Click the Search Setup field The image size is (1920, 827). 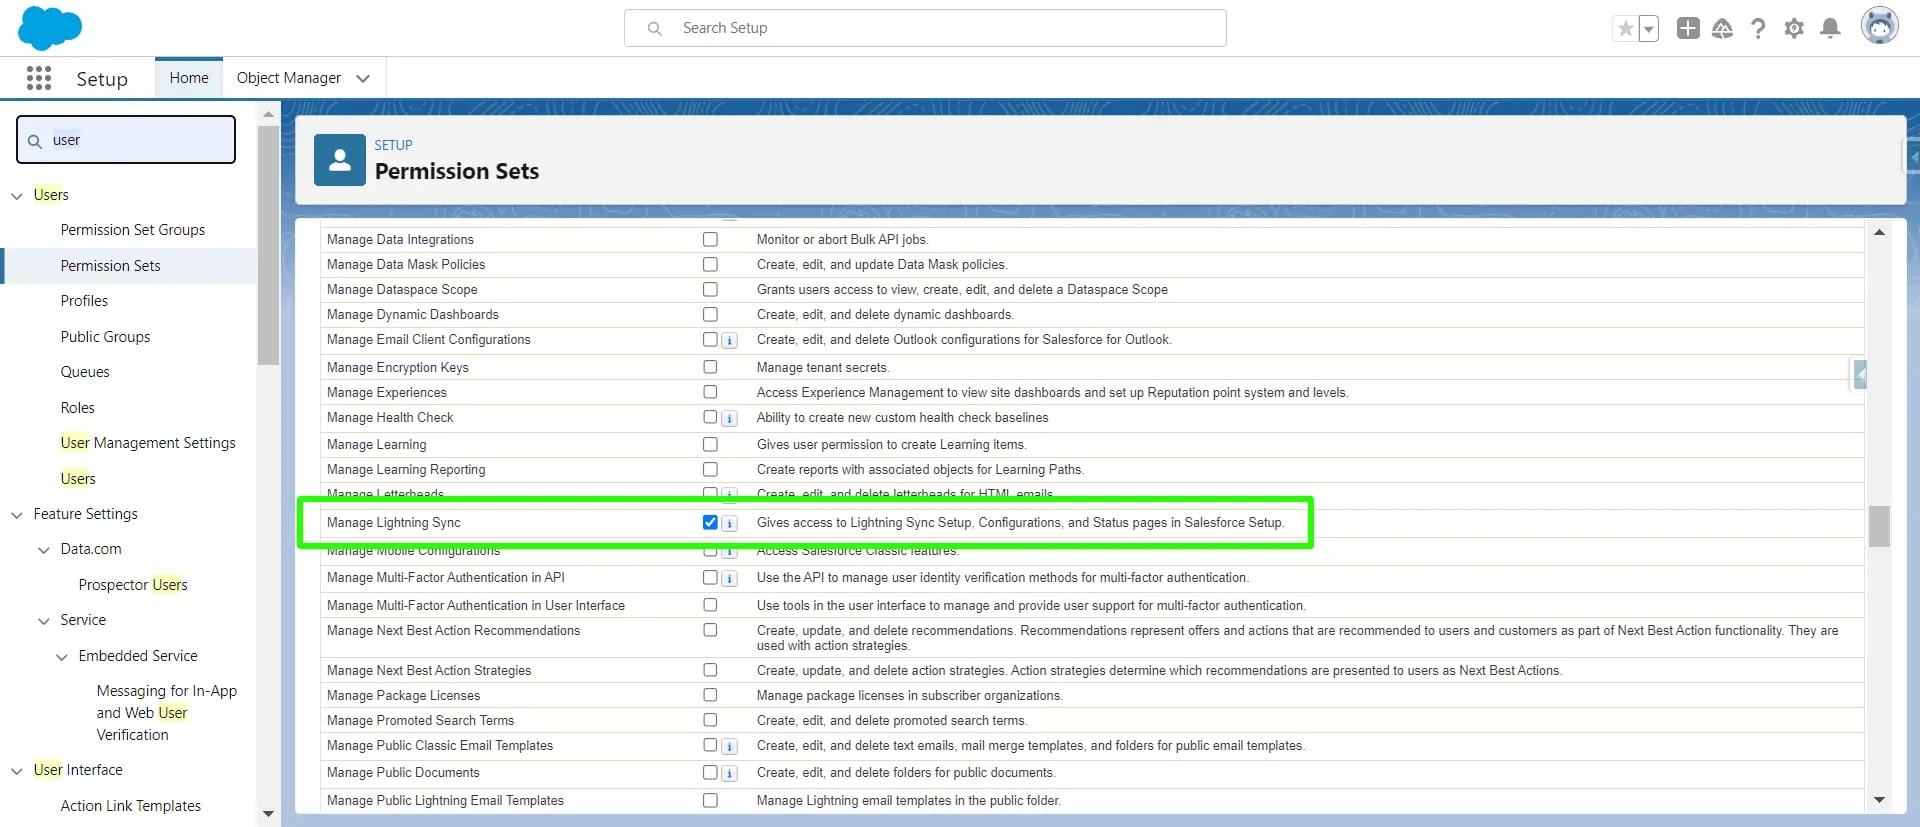(925, 28)
